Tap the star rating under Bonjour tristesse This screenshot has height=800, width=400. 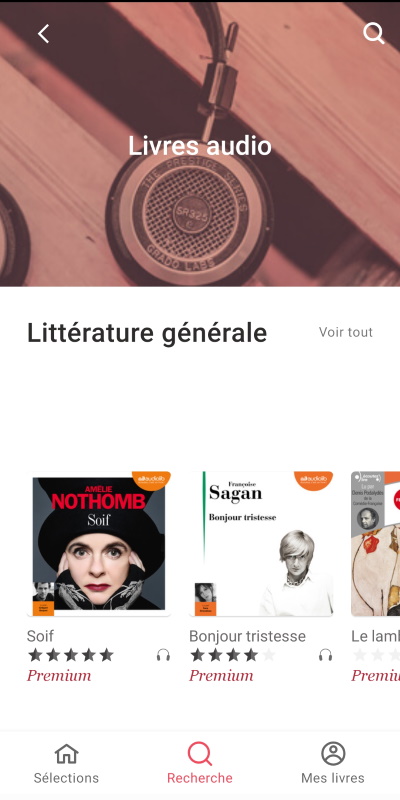pos(233,655)
